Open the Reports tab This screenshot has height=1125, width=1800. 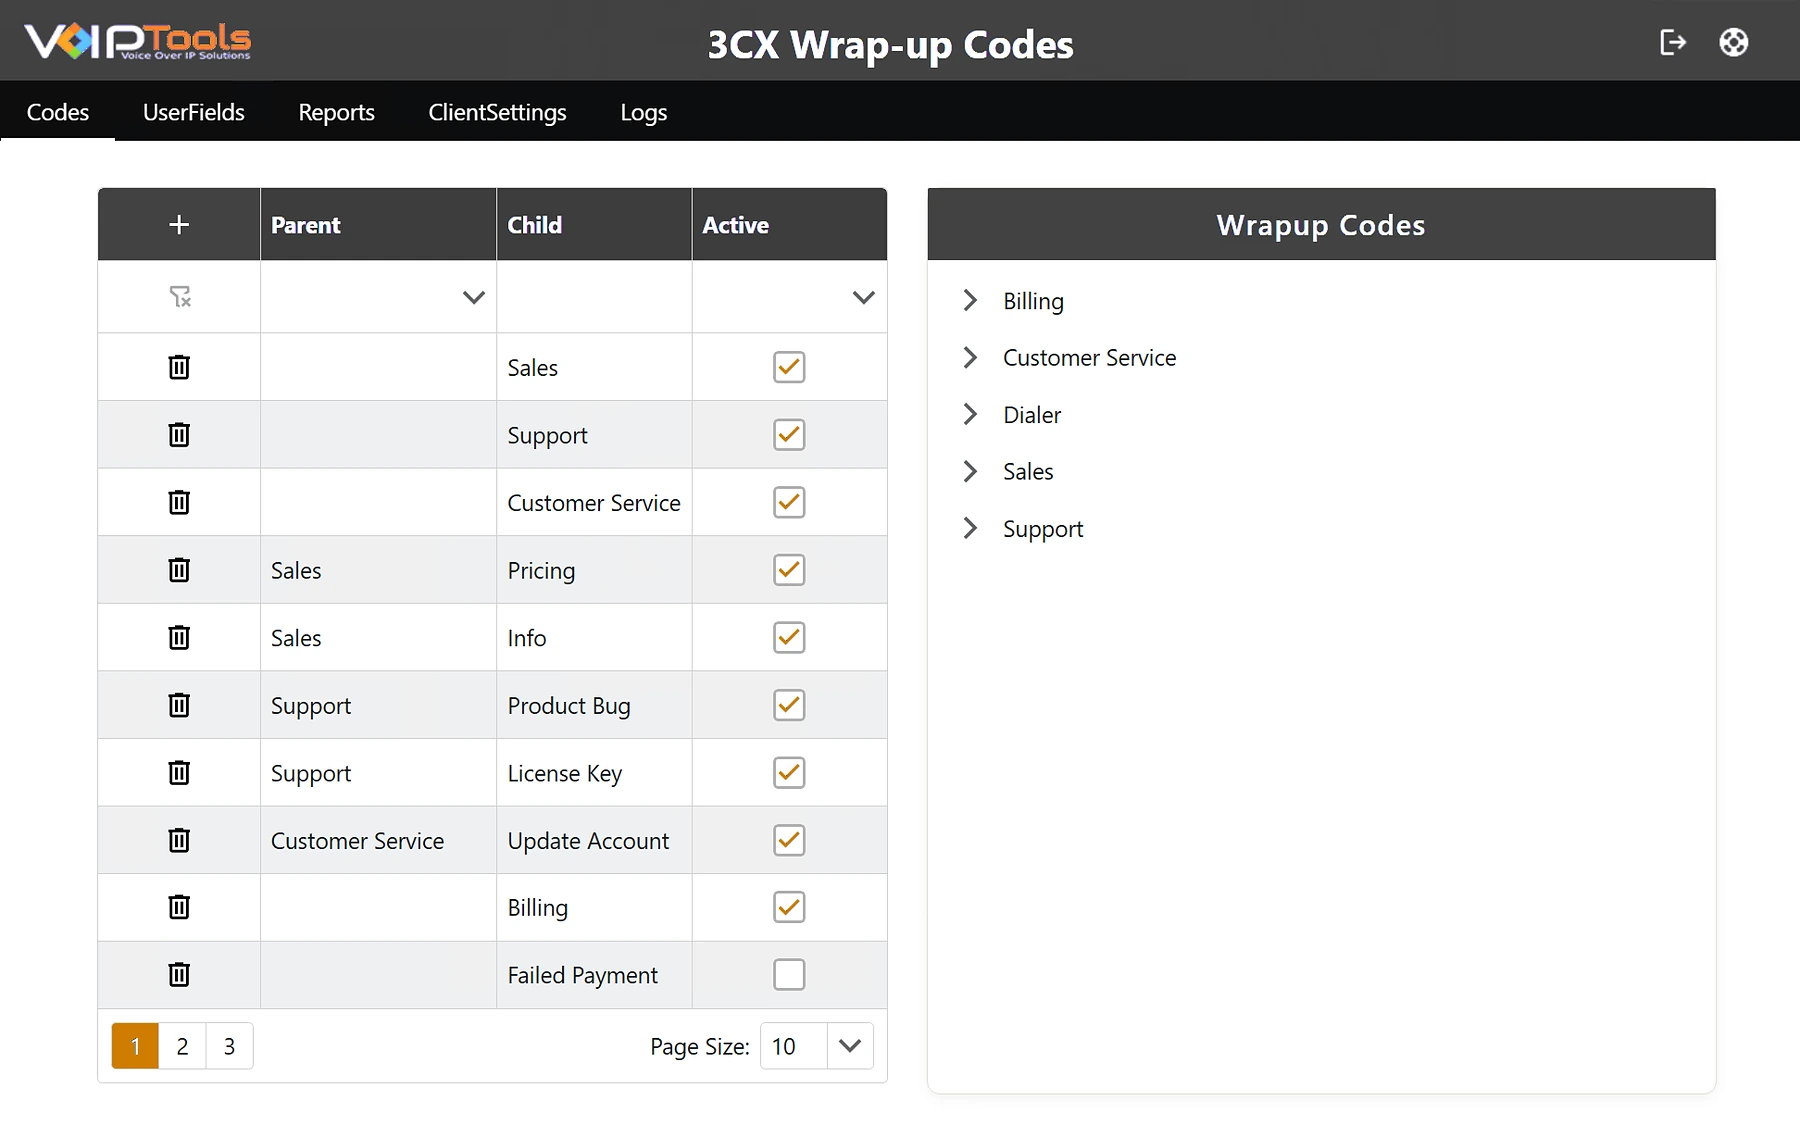337,112
